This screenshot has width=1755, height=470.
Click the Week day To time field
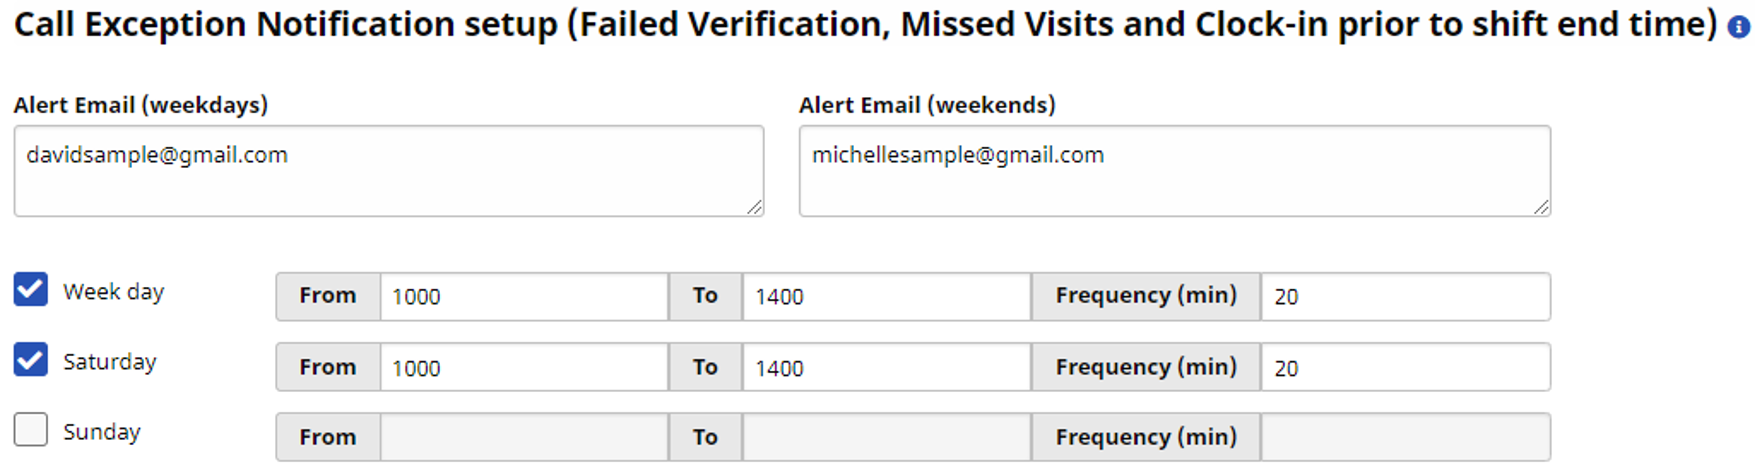click(x=885, y=297)
